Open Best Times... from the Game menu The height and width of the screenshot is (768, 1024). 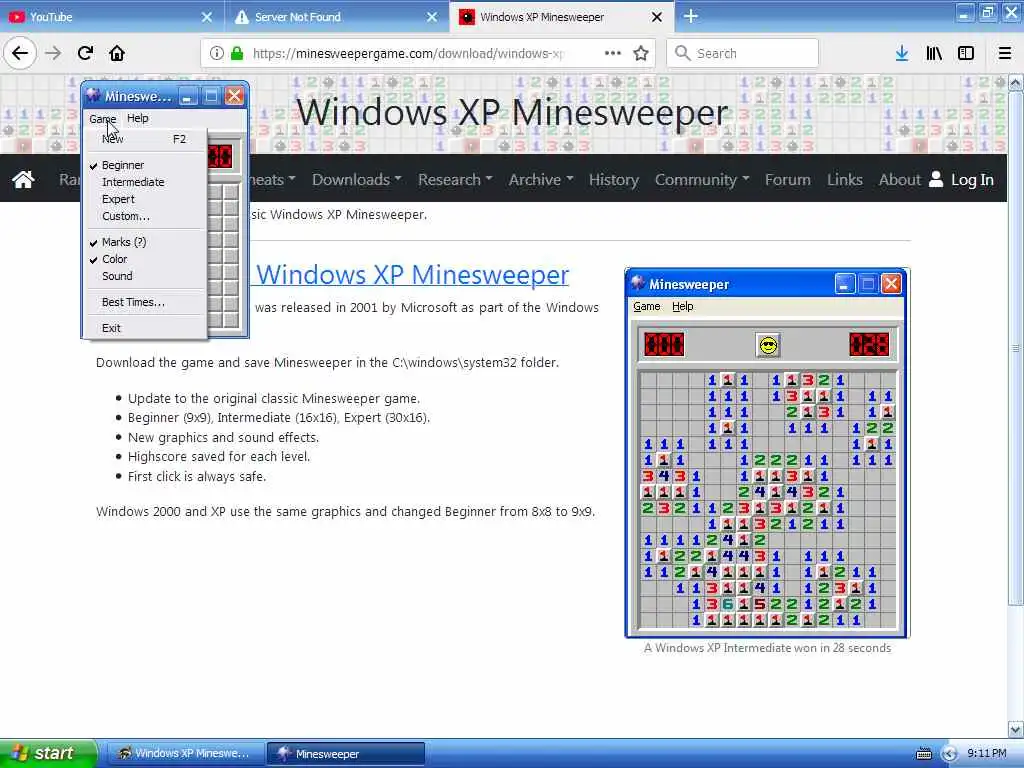pos(133,302)
